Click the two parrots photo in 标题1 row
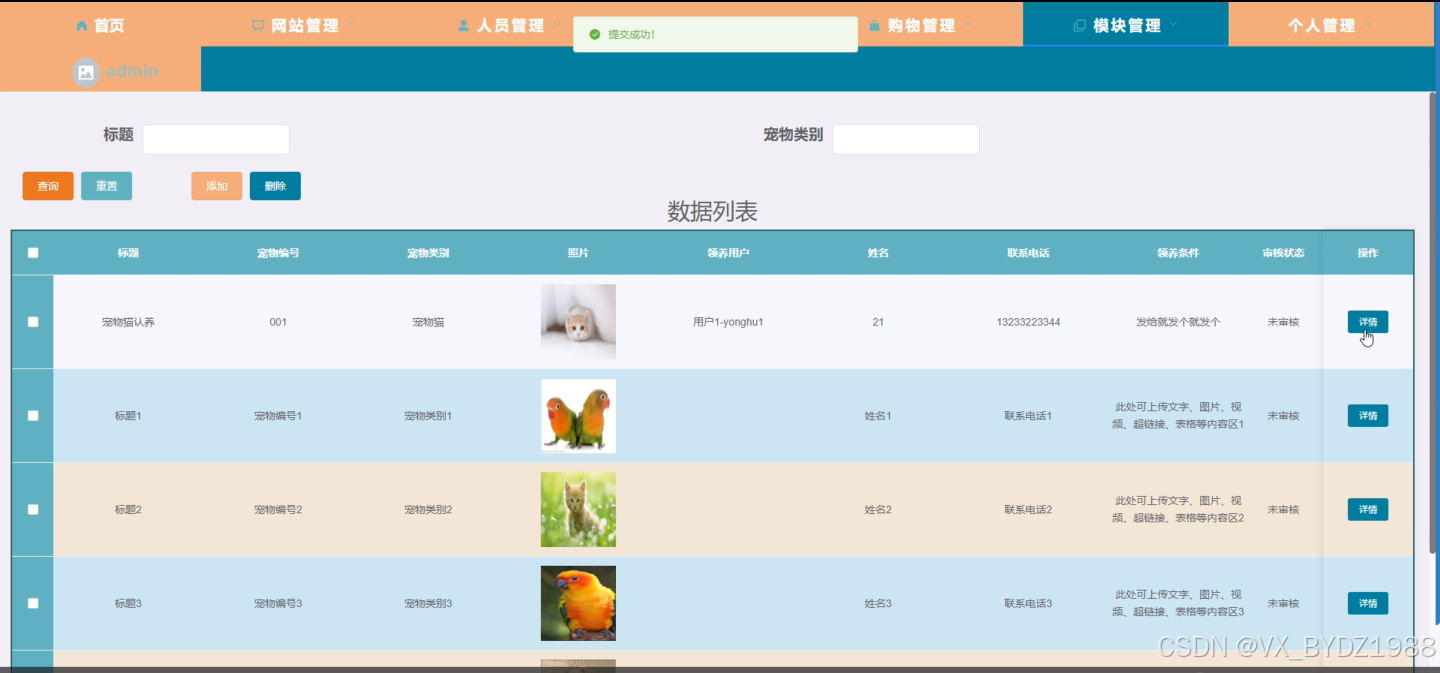Image resolution: width=1440 pixels, height=673 pixels. click(578, 416)
